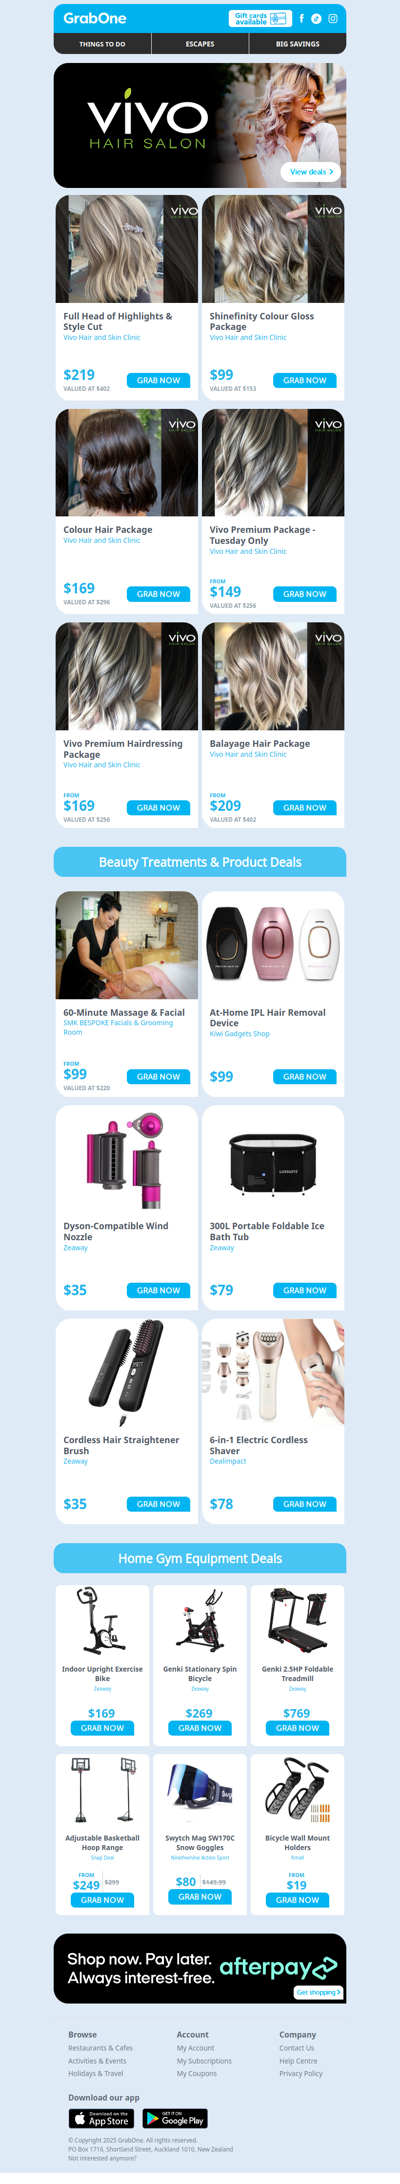Image resolution: width=400 pixels, height=2184 pixels.
Task: Open the Balayage Hair Package photo
Action: coord(273,677)
